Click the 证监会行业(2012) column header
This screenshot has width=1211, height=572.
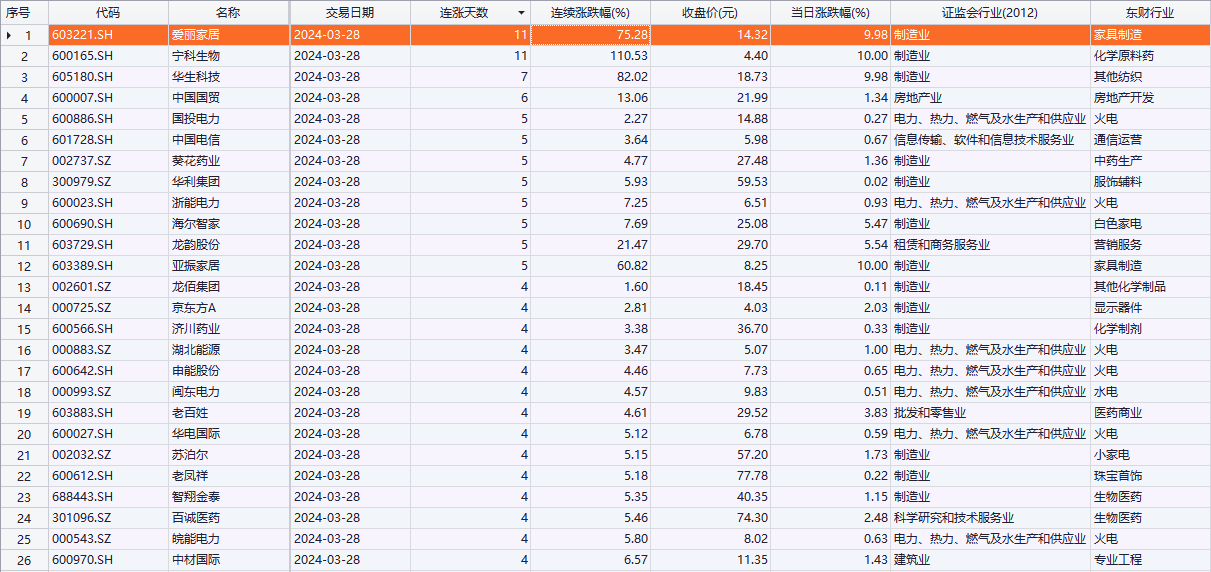pos(989,13)
